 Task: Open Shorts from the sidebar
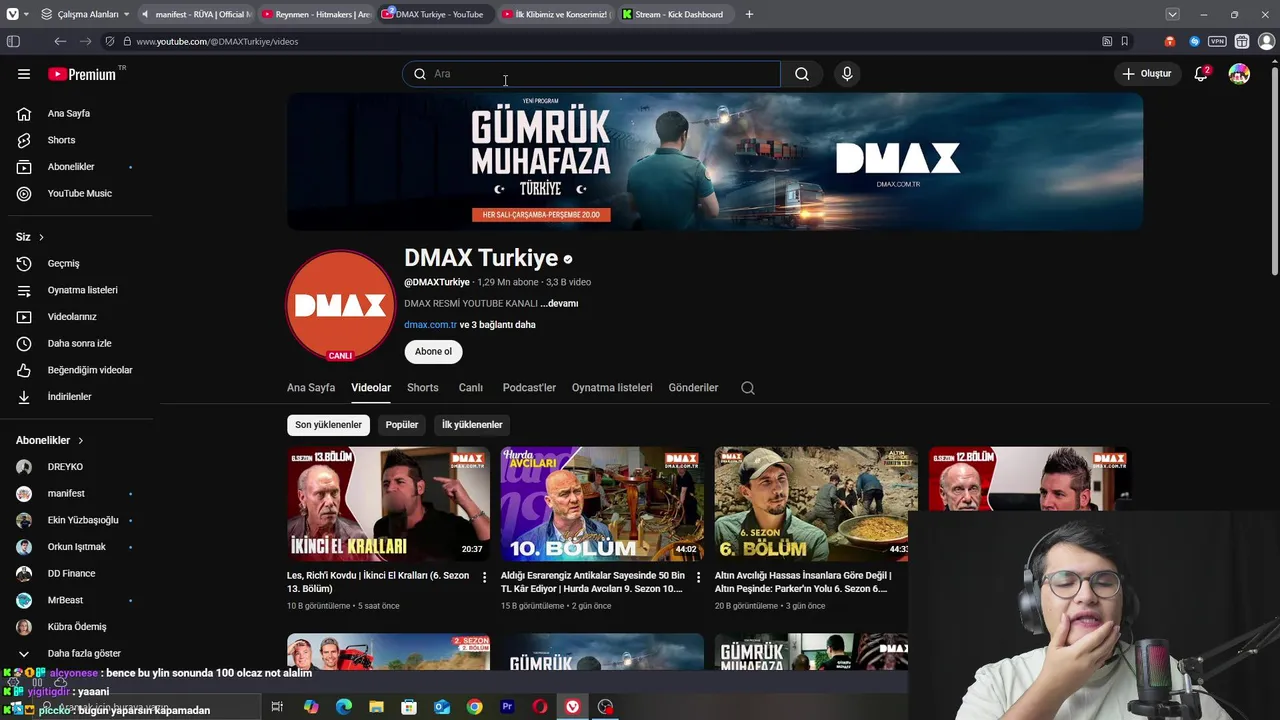coord(76,140)
